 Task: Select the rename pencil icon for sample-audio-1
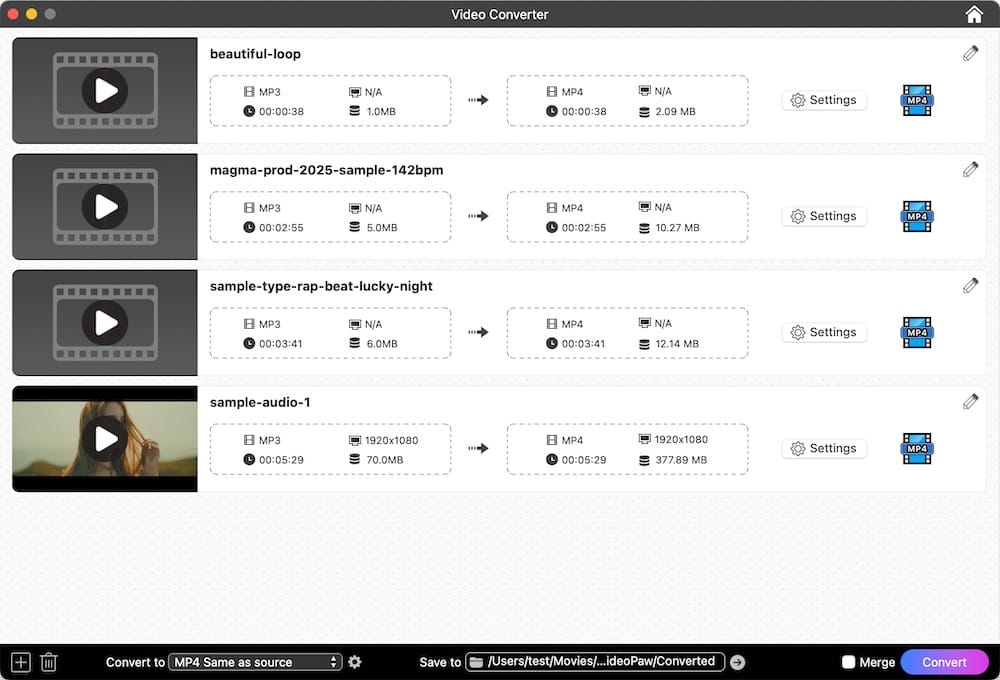pos(969,401)
